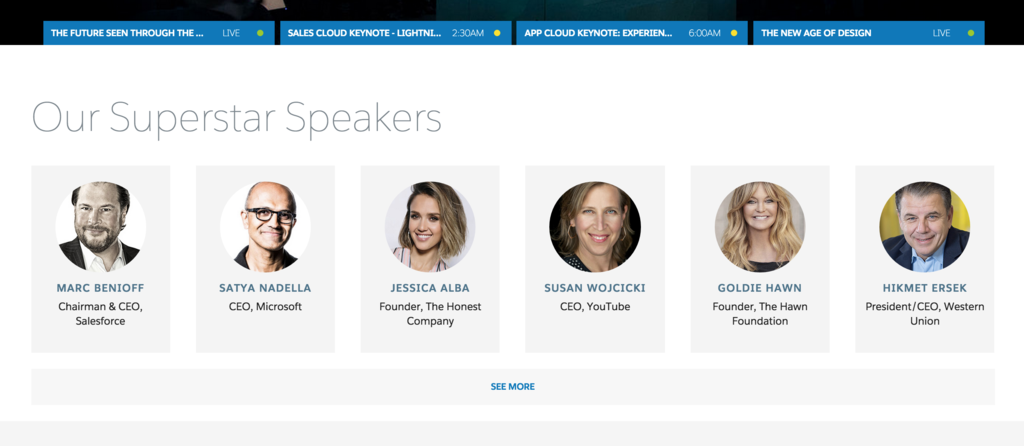Image resolution: width=1024 pixels, height=446 pixels.
Task: Click Hikmet Ersek's portrait photo
Action: coord(925,227)
